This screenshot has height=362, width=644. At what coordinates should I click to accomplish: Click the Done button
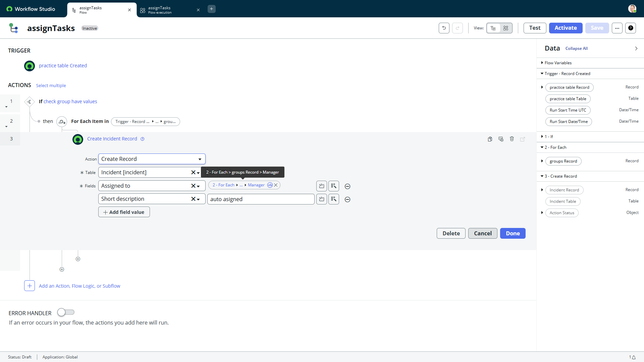click(513, 233)
